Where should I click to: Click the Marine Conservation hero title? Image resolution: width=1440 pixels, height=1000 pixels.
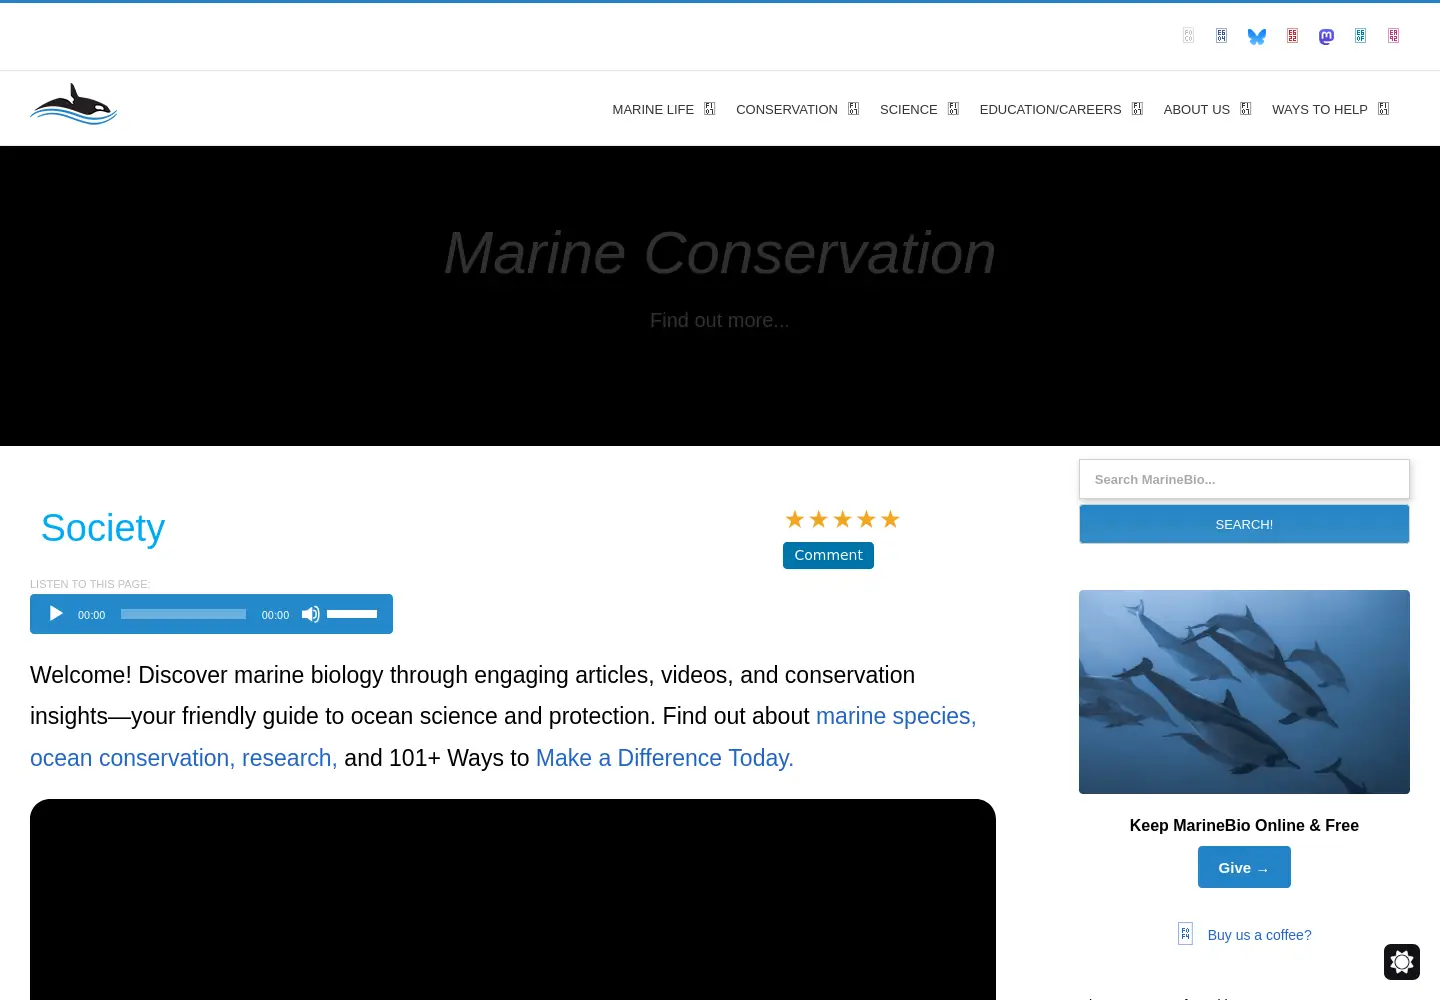coord(720,253)
